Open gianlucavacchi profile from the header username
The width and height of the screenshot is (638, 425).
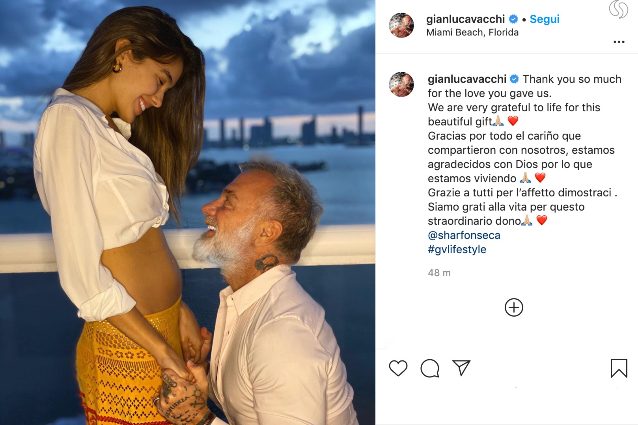[x=465, y=19]
